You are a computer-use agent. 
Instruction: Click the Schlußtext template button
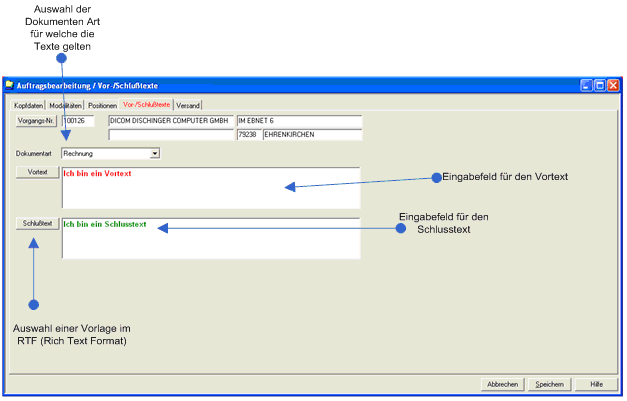(38, 223)
